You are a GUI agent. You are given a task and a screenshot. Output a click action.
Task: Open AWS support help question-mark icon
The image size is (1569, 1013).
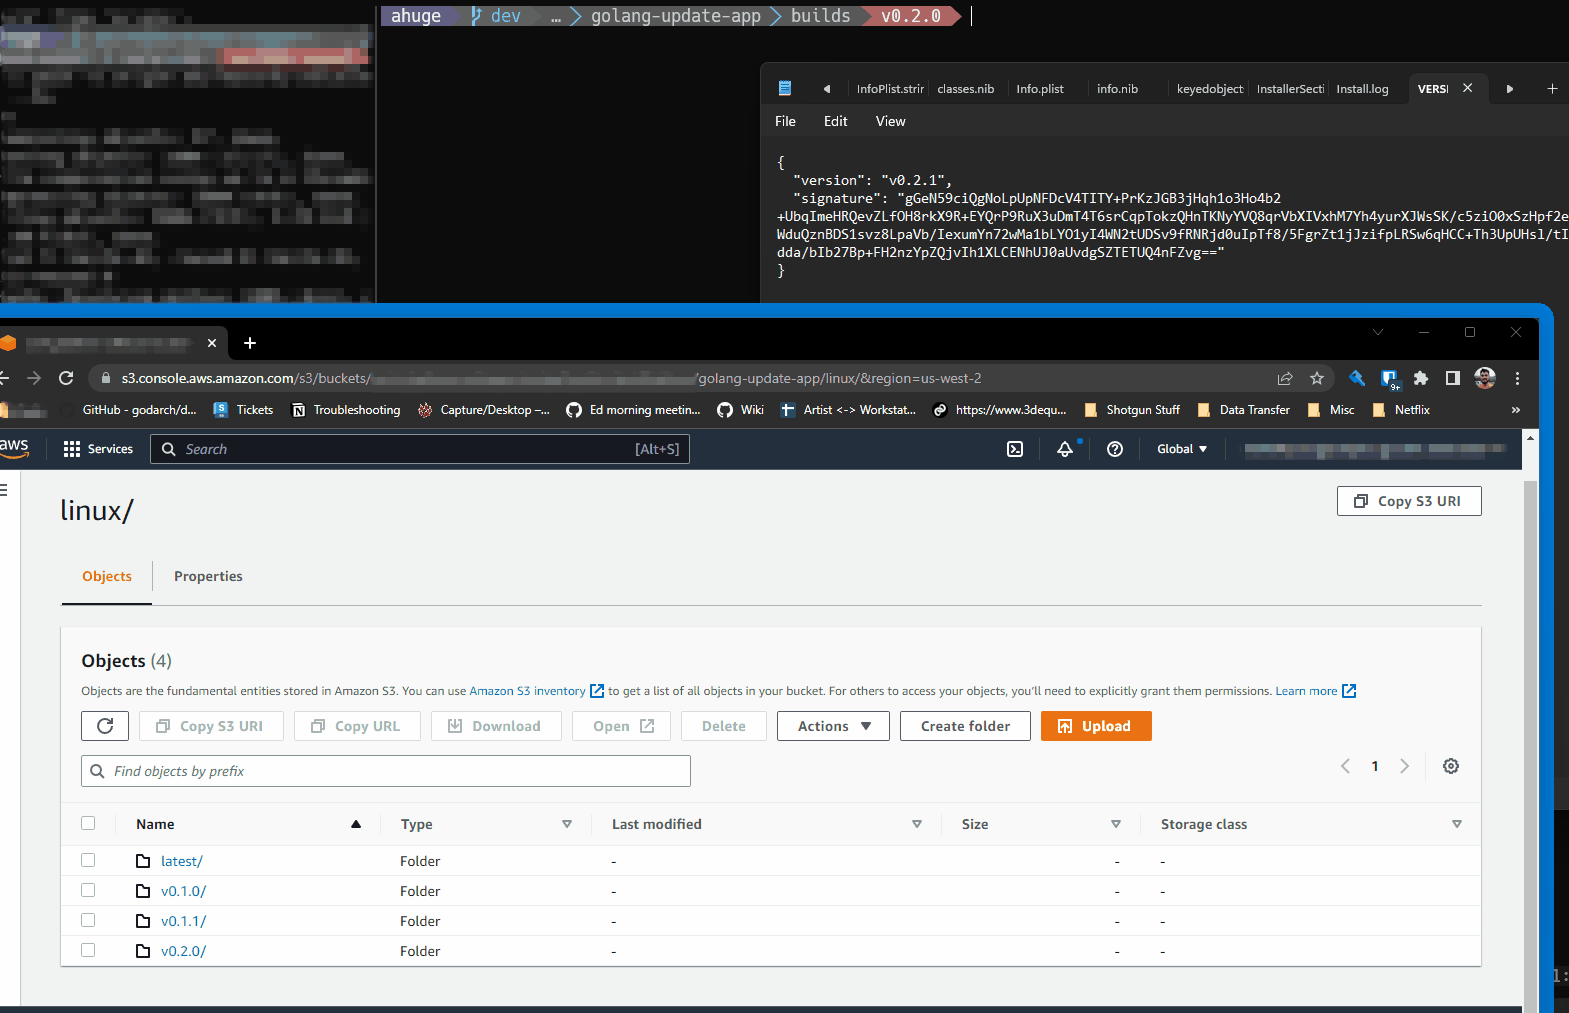point(1115,449)
